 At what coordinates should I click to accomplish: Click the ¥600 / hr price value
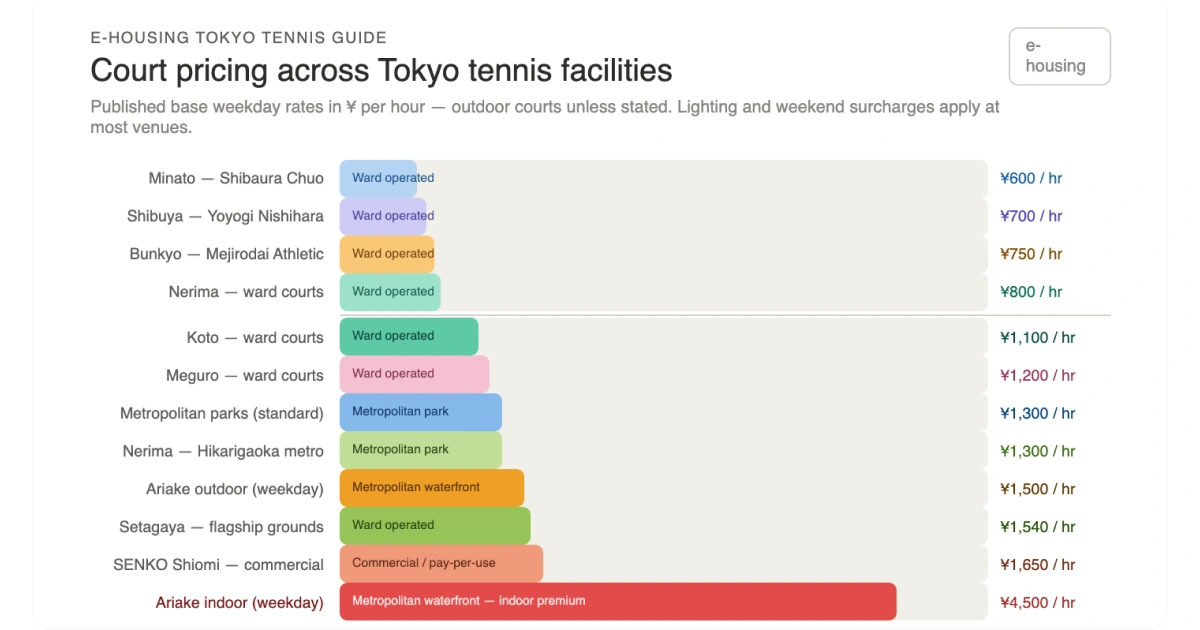pos(1031,178)
